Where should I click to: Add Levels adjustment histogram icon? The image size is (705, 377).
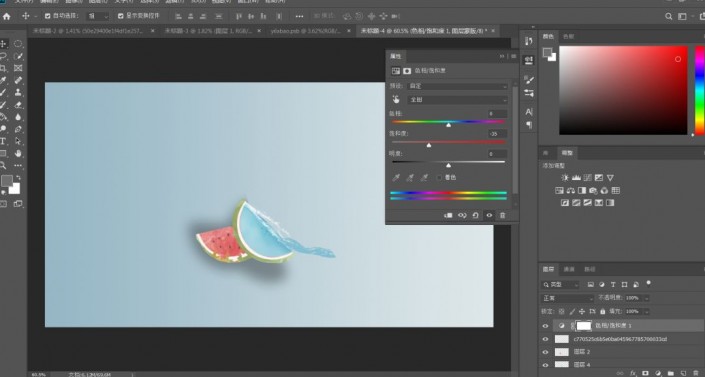coord(576,178)
